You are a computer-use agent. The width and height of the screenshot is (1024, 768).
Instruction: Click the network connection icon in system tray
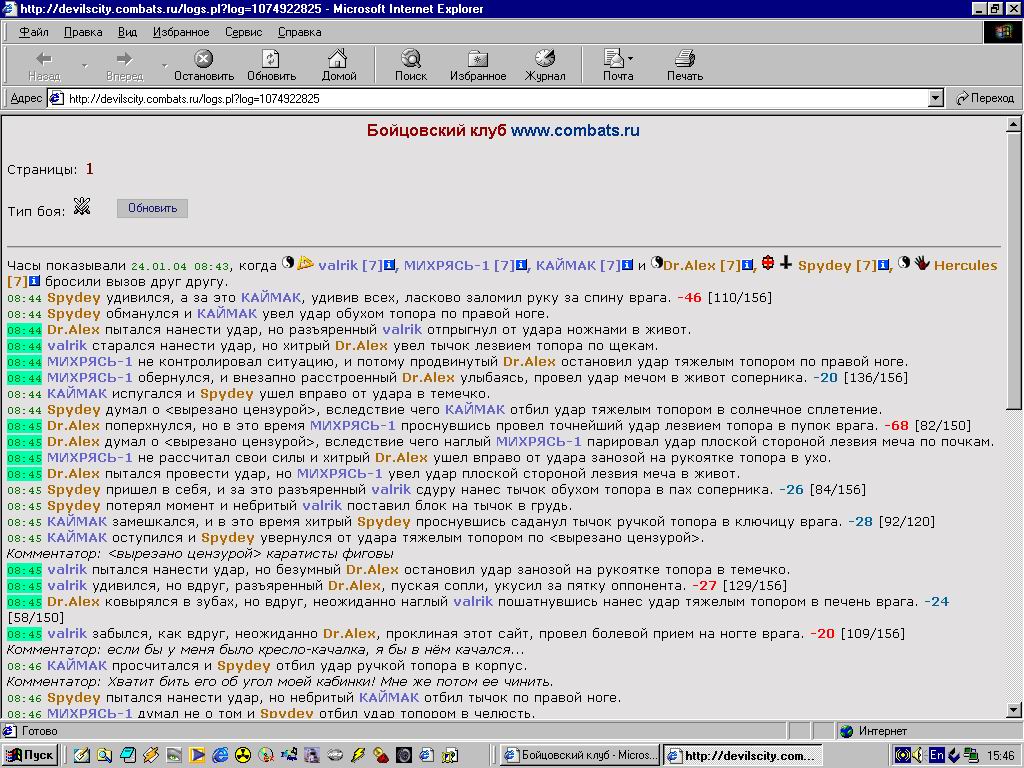pos(971,755)
